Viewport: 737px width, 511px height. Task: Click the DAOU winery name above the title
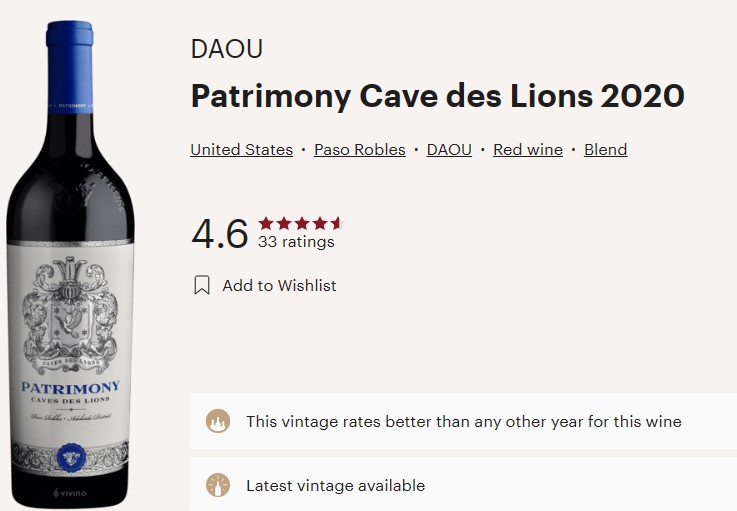pyautogui.click(x=226, y=49)
